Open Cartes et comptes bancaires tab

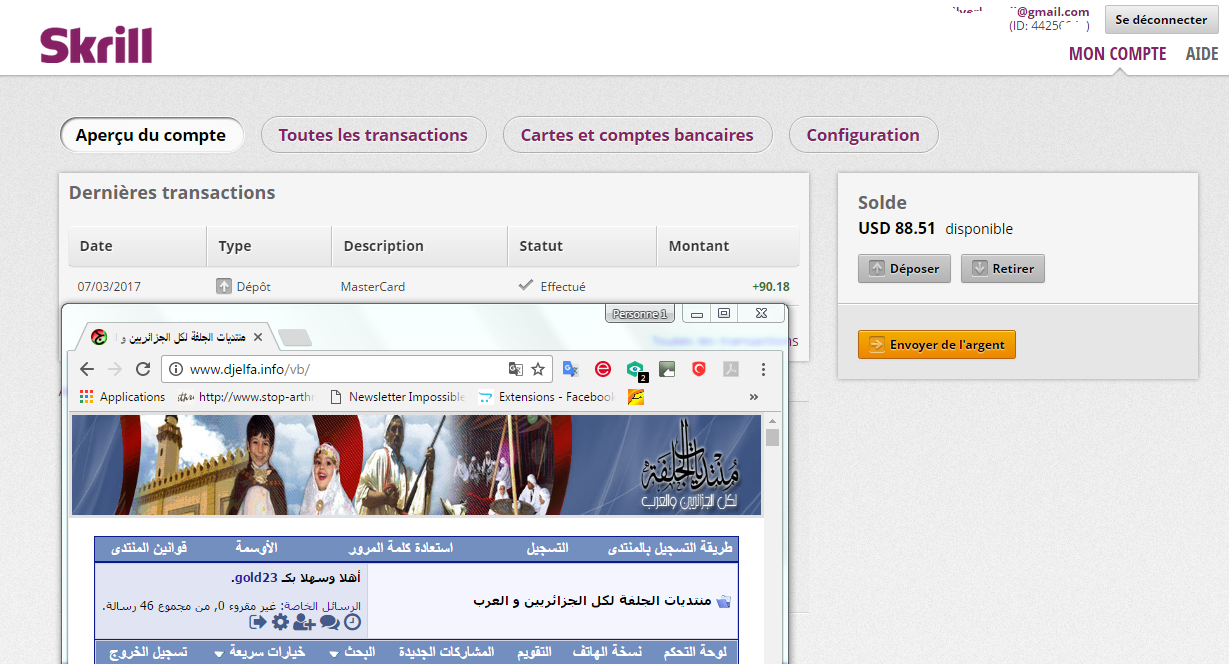click(637, 135)
